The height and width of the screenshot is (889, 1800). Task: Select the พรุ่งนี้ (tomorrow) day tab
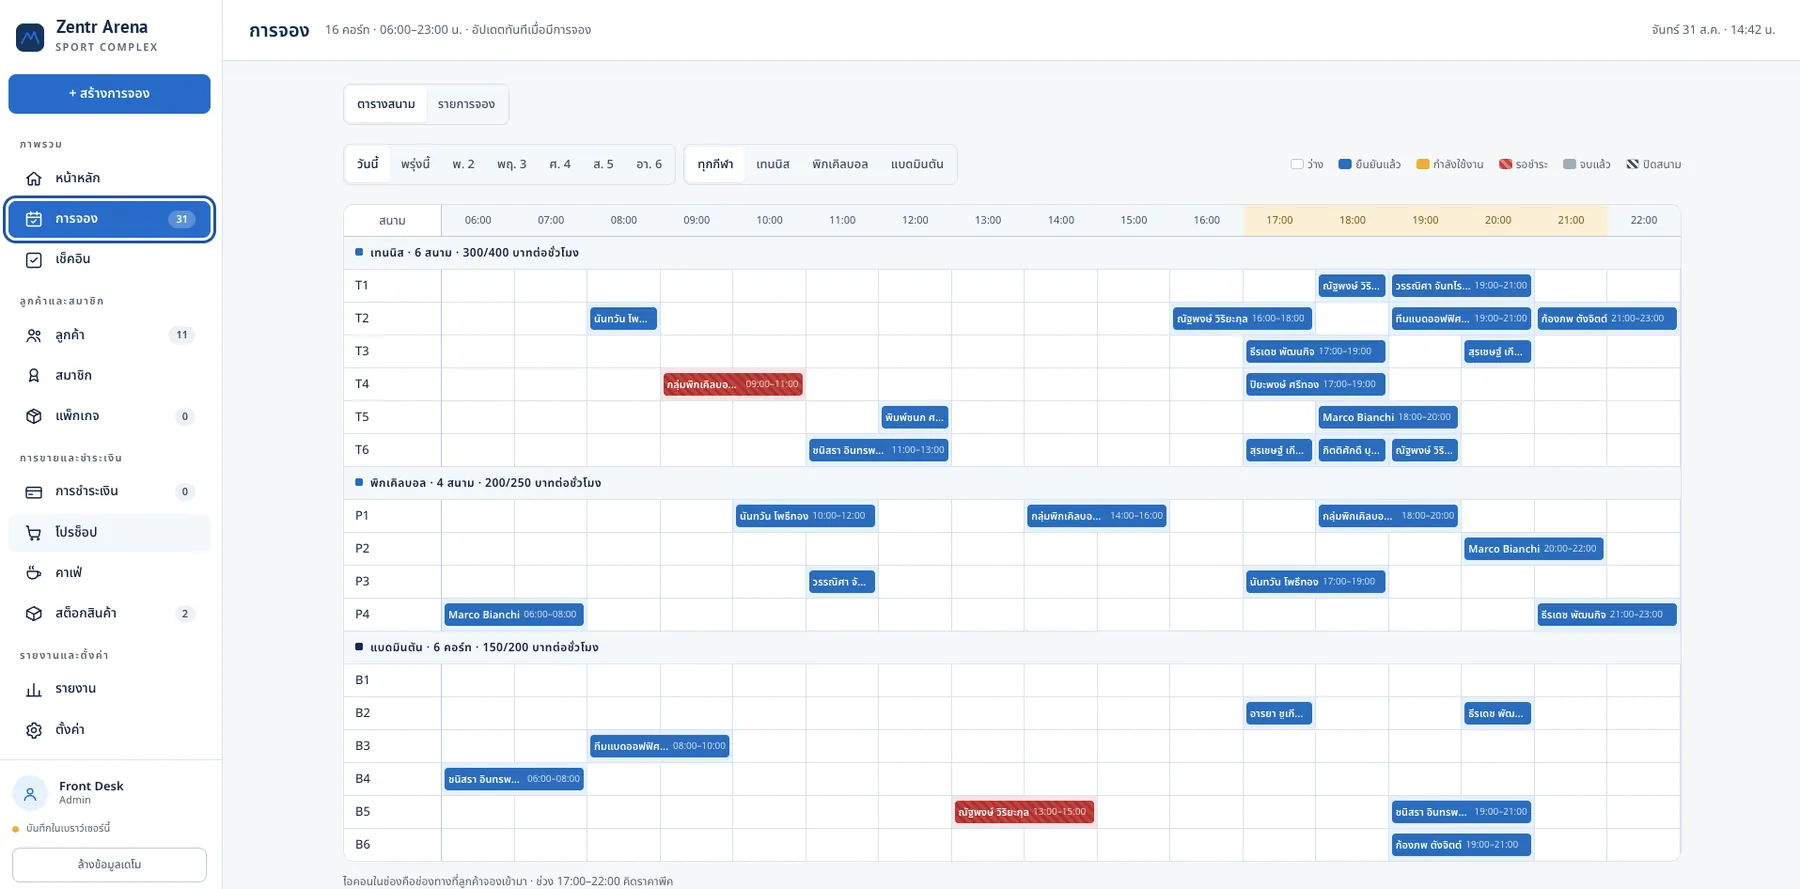click(415, 164)
